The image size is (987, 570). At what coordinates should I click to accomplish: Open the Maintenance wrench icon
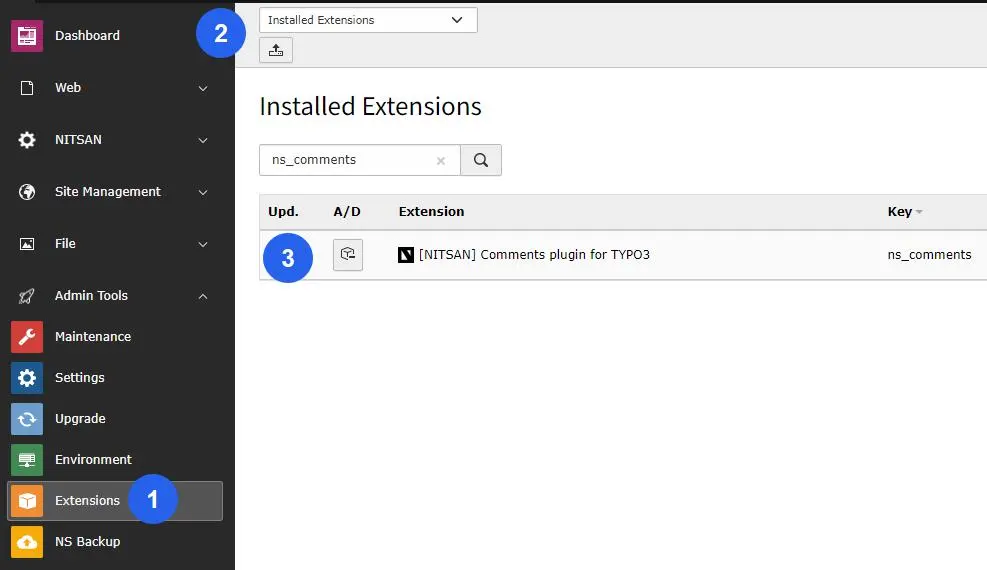pyautogui.click(x=27, y=337)
